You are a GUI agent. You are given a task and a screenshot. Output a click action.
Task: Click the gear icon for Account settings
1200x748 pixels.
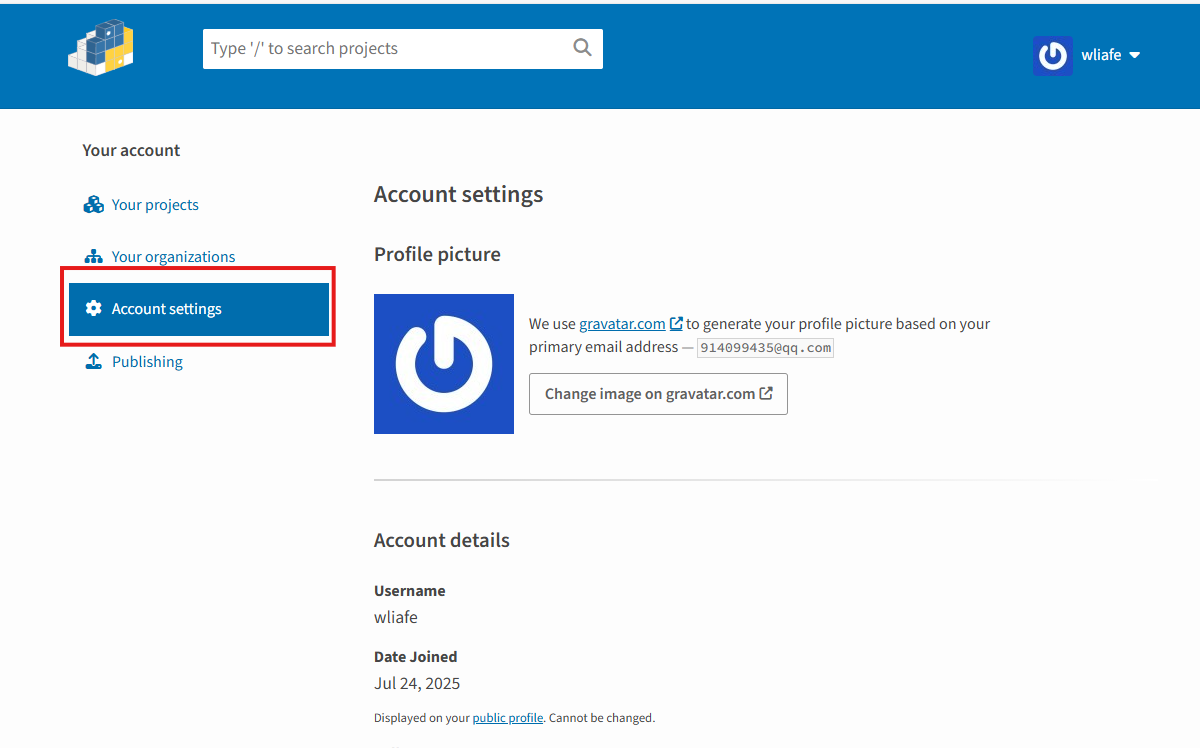(x=94, y=309)
